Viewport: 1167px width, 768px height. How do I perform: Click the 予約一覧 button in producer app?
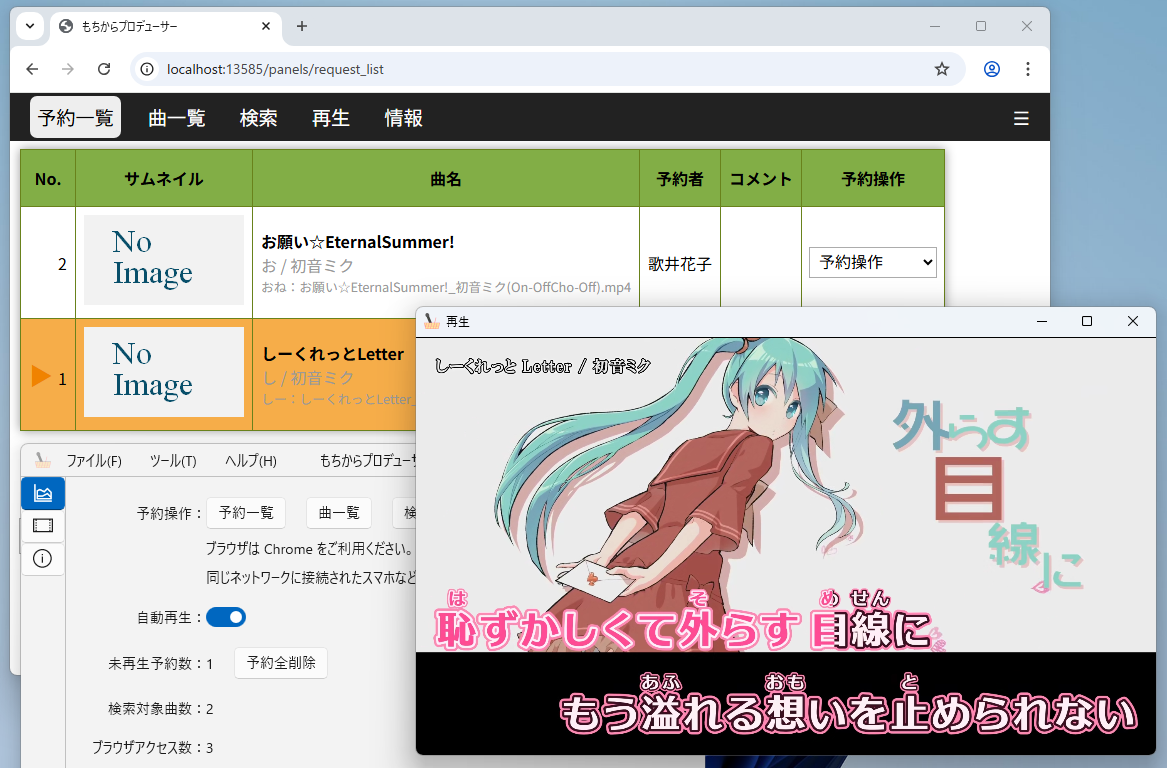(x=246, y=513)
